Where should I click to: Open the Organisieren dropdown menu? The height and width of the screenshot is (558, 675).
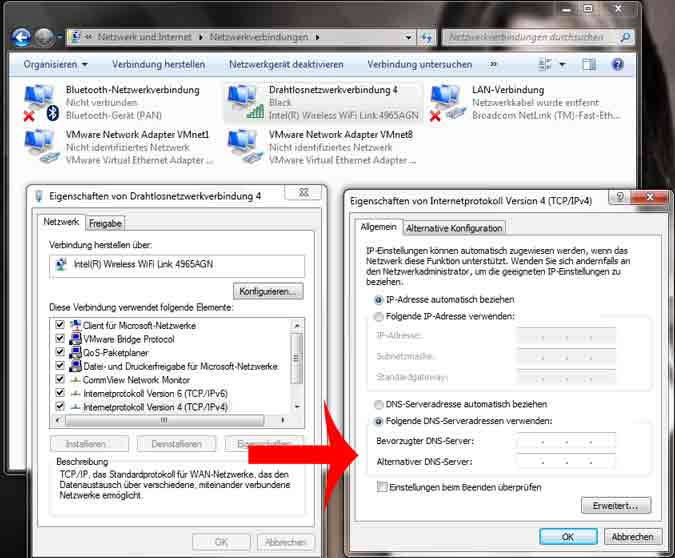pos(56,65)
